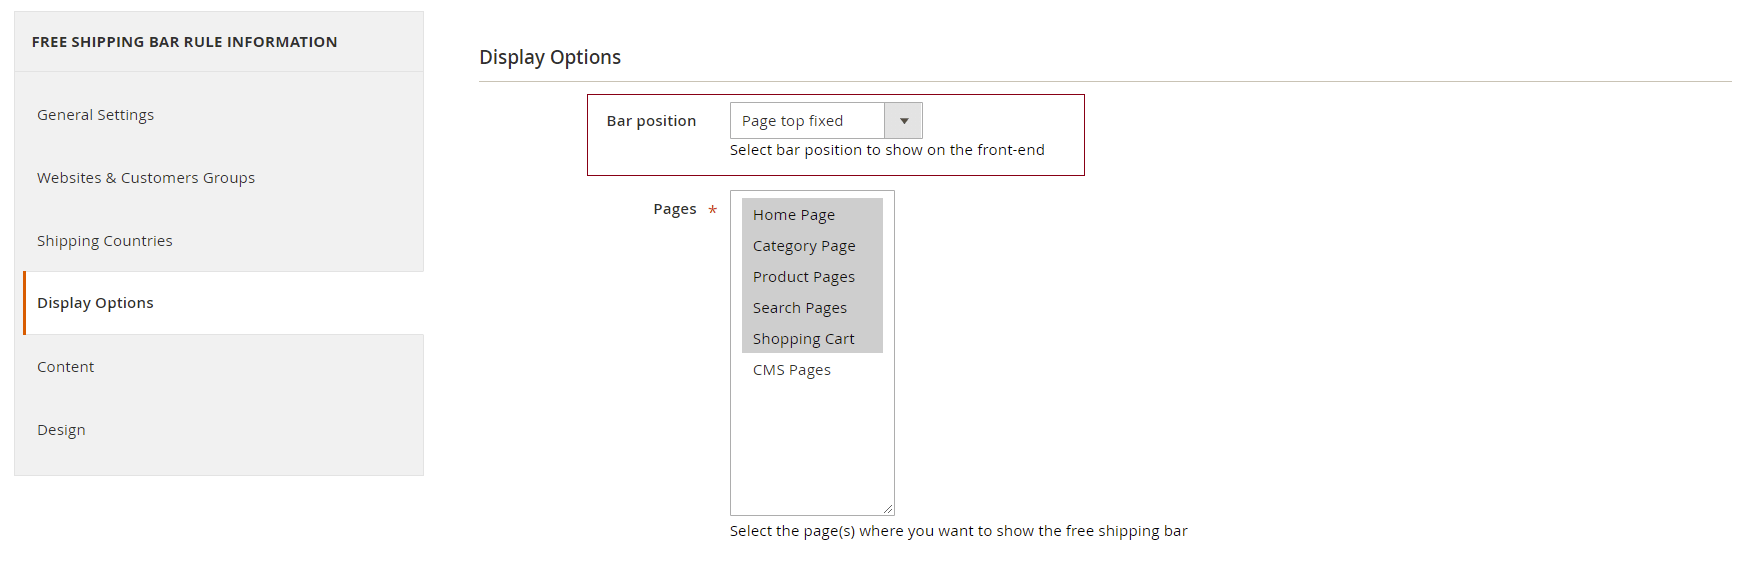Open the Content tab
This screenshot has height=568, width=1738.
(66, 367)
